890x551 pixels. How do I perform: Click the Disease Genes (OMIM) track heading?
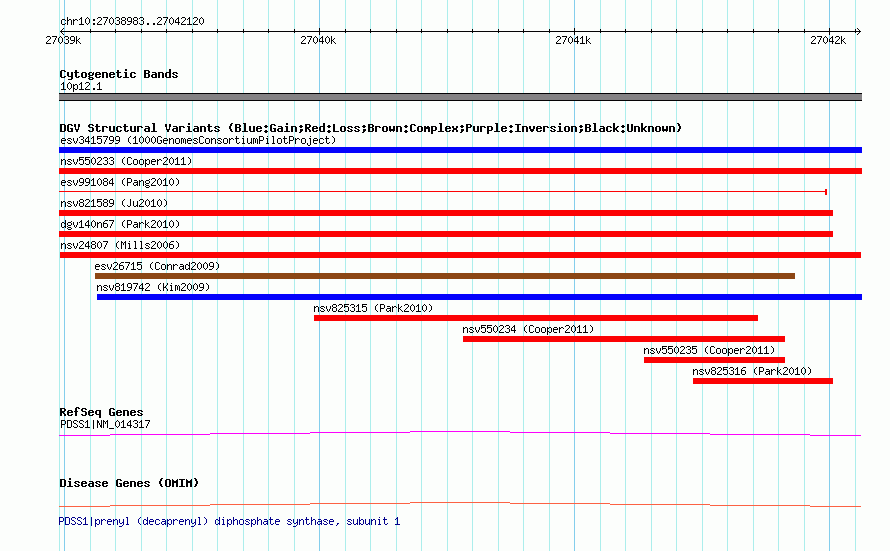tap(129, 483)
